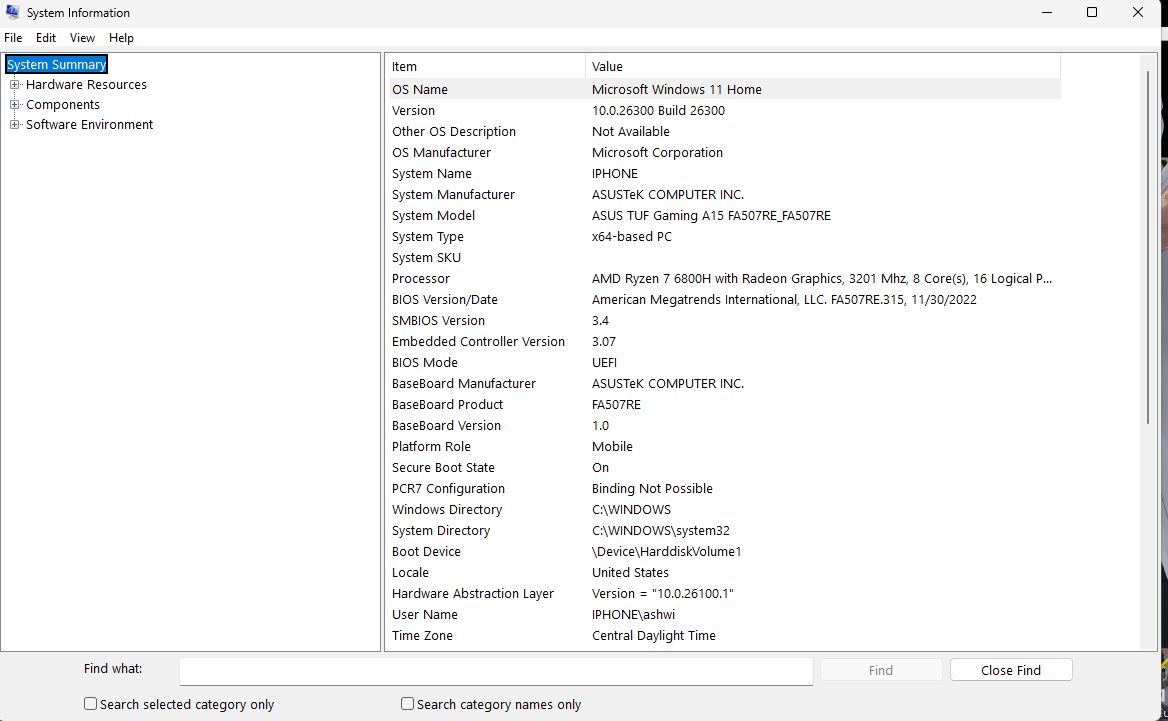Open the File menu

click(x=13, y=38)
